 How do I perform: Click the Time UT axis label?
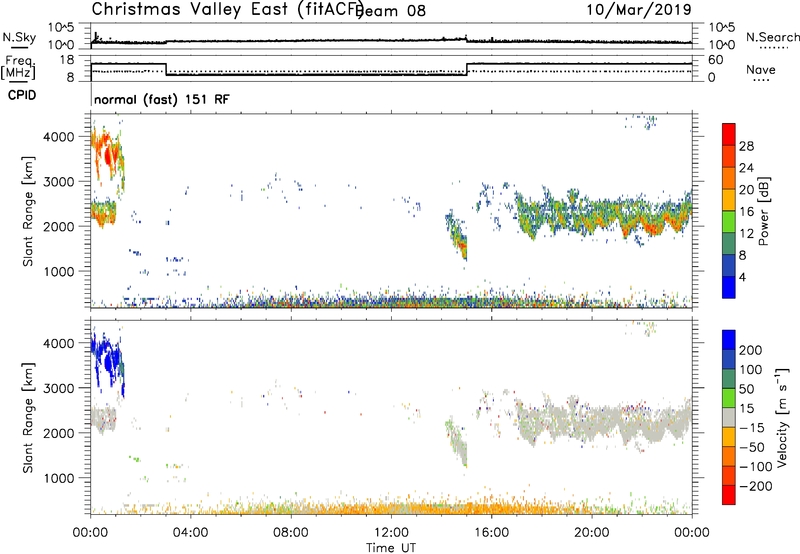[x=391, y=548]
